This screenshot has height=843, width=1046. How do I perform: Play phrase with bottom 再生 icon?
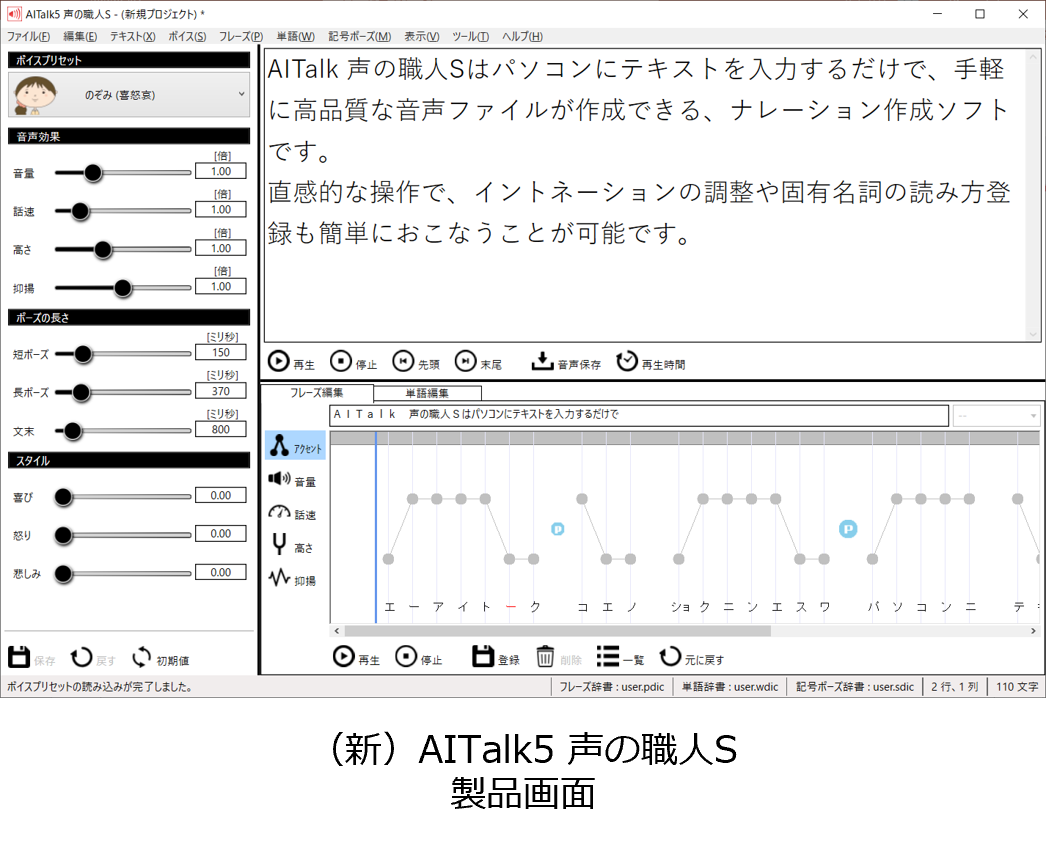(x=344, y=656)
